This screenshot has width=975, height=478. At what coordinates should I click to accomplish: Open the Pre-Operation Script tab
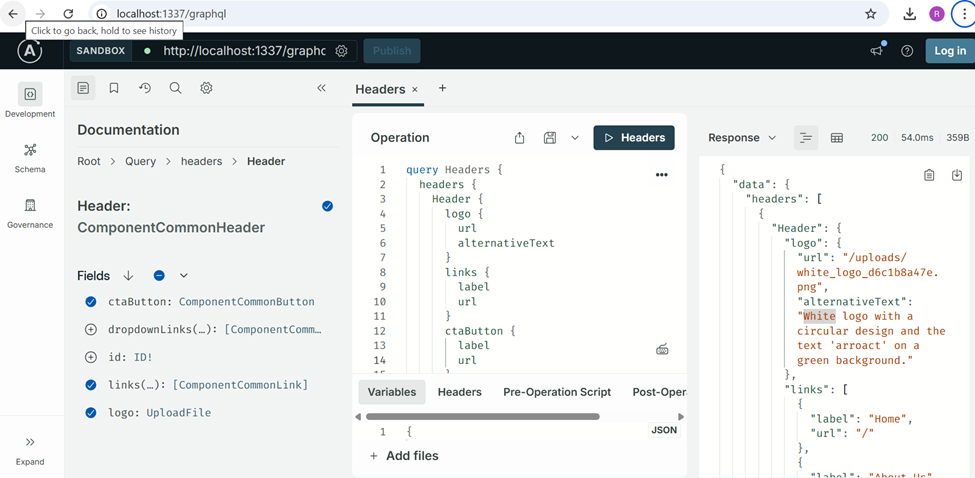click(557, 392)
